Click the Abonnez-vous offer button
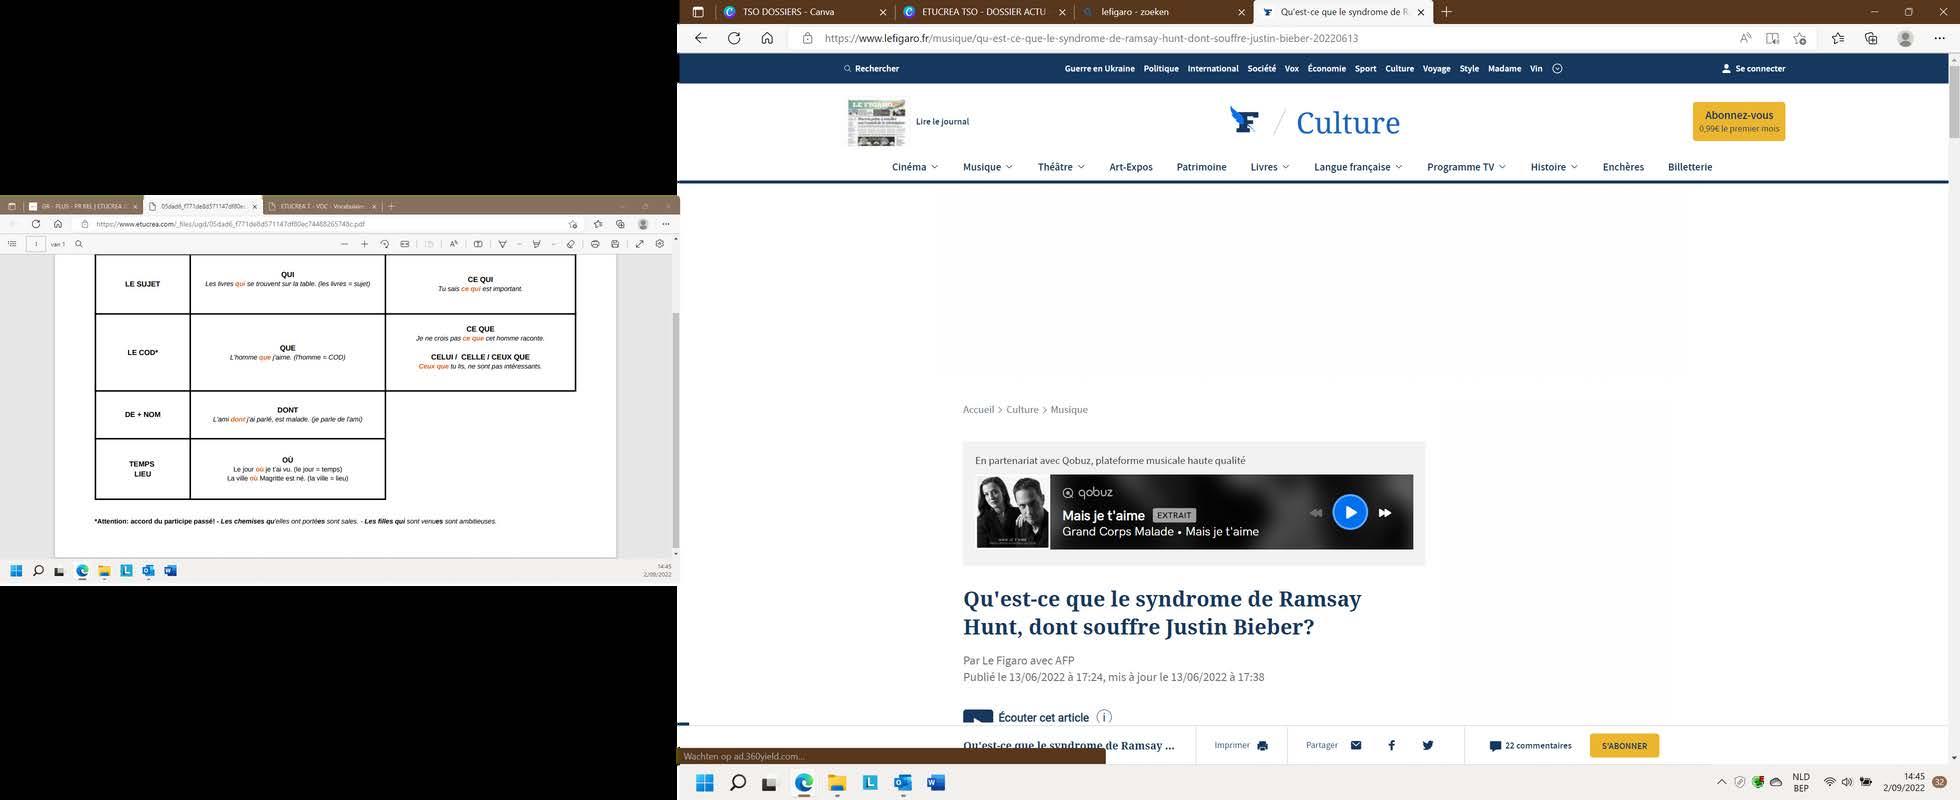The width and height of the screenshot is (1960, 800). (1739, 121)
